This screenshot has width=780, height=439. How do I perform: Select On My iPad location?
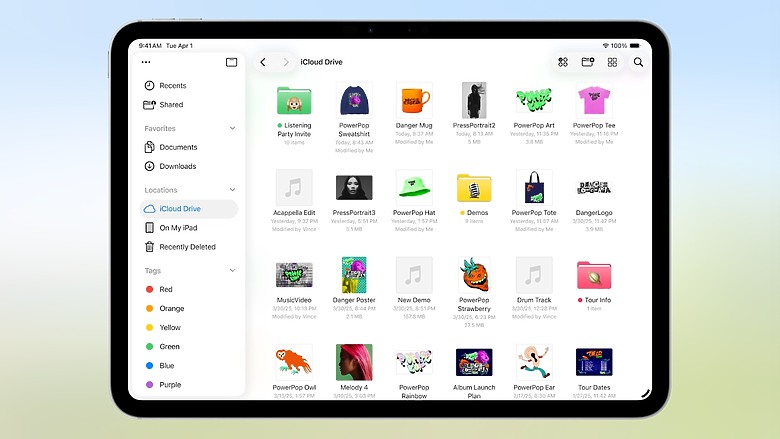point(189,228)
